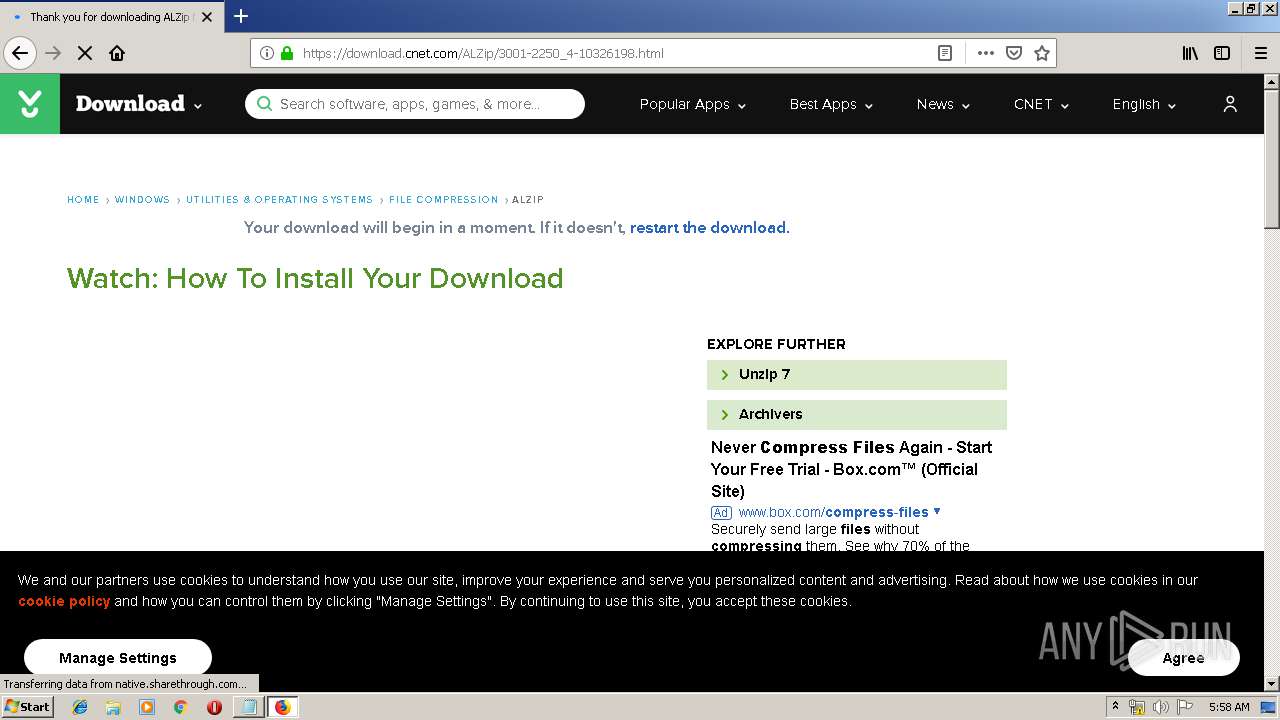This screenshot has width=1280, height=720.
Task: Open the user account profile icon
Action: click(1230, 104)
